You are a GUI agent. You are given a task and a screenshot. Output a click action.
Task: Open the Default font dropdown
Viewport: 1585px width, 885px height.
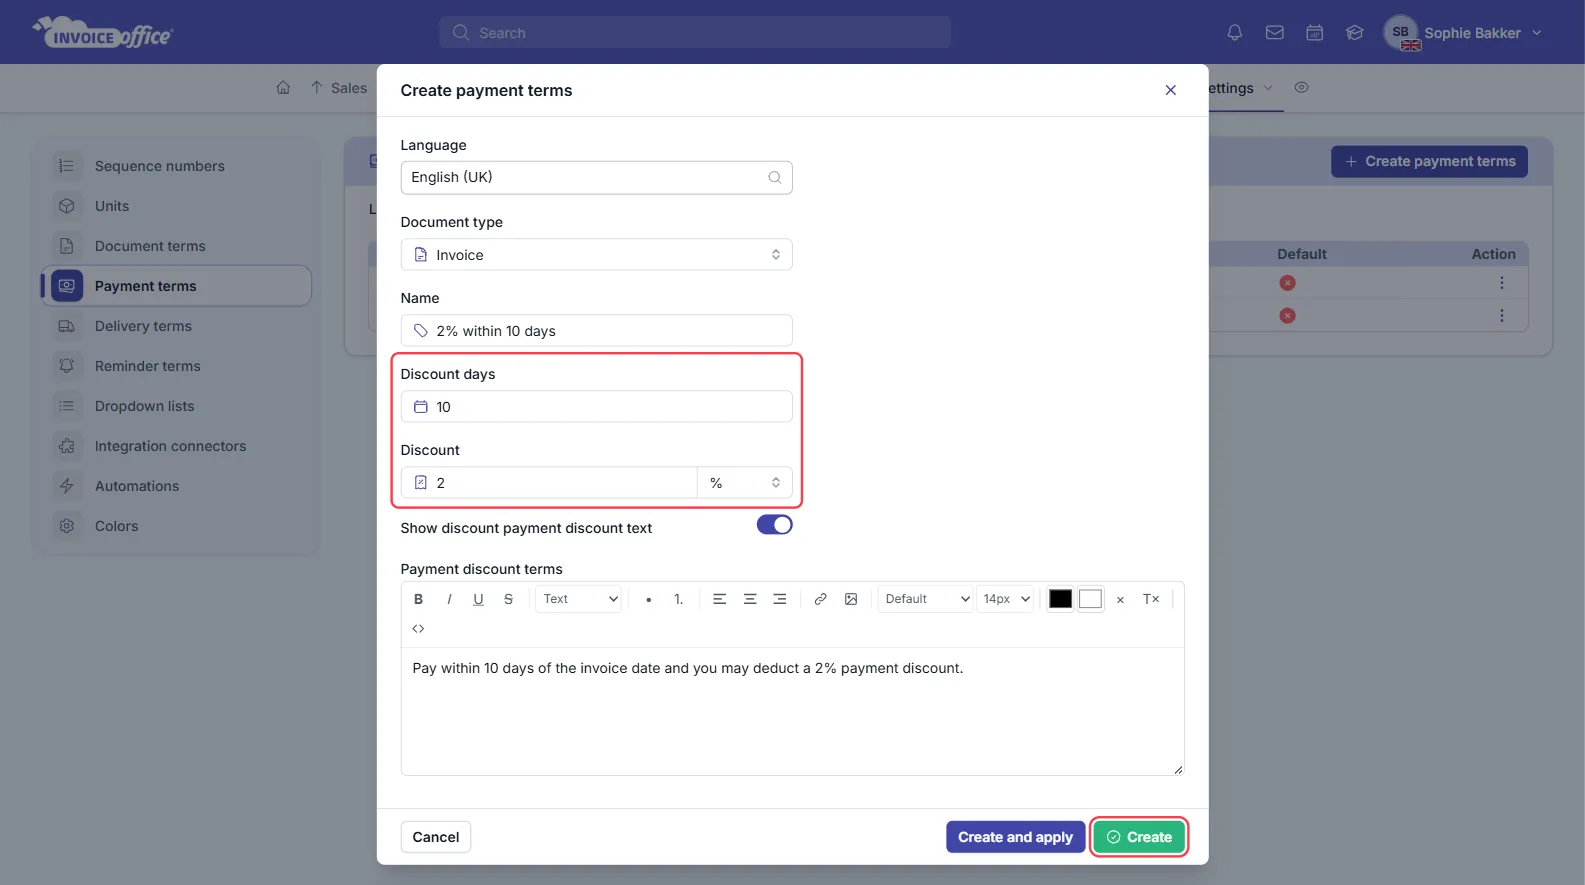925,599
